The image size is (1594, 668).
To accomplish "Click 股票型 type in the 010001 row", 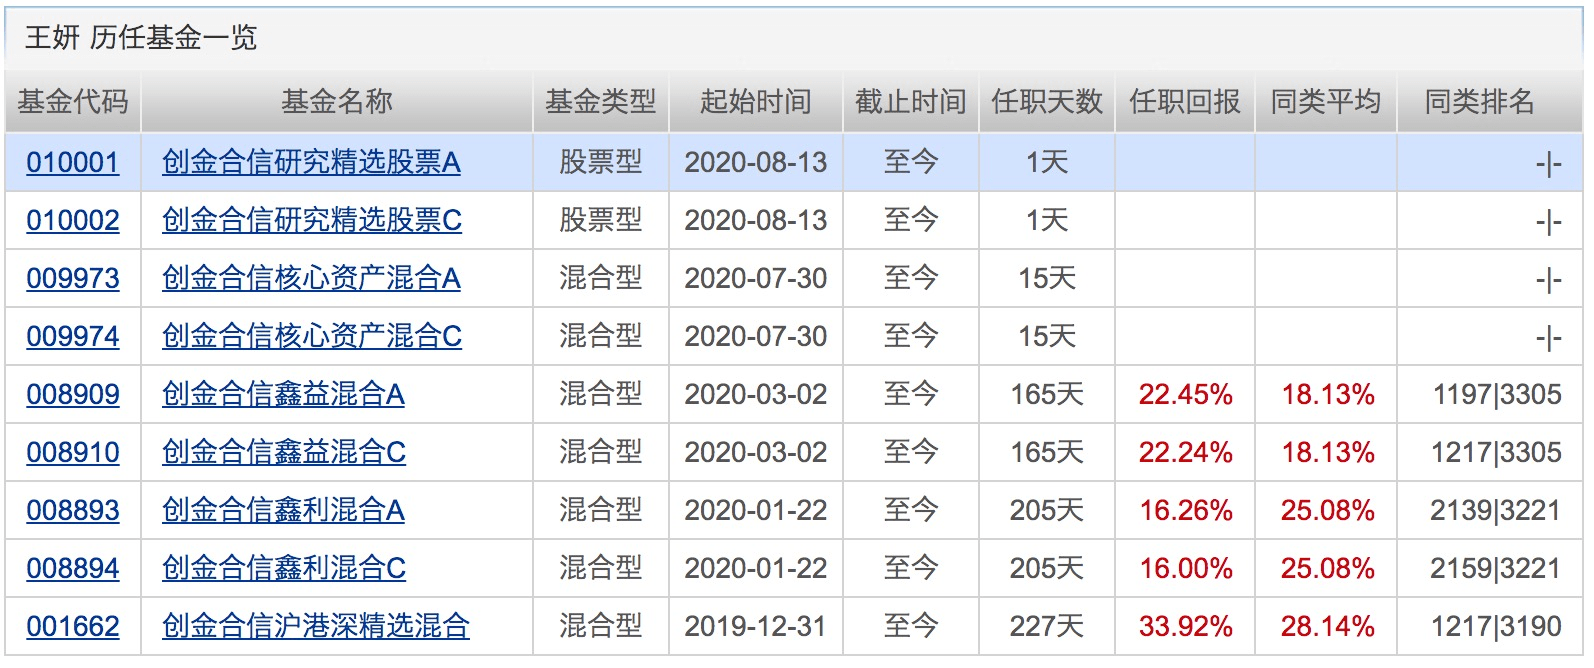I will 601,163.
